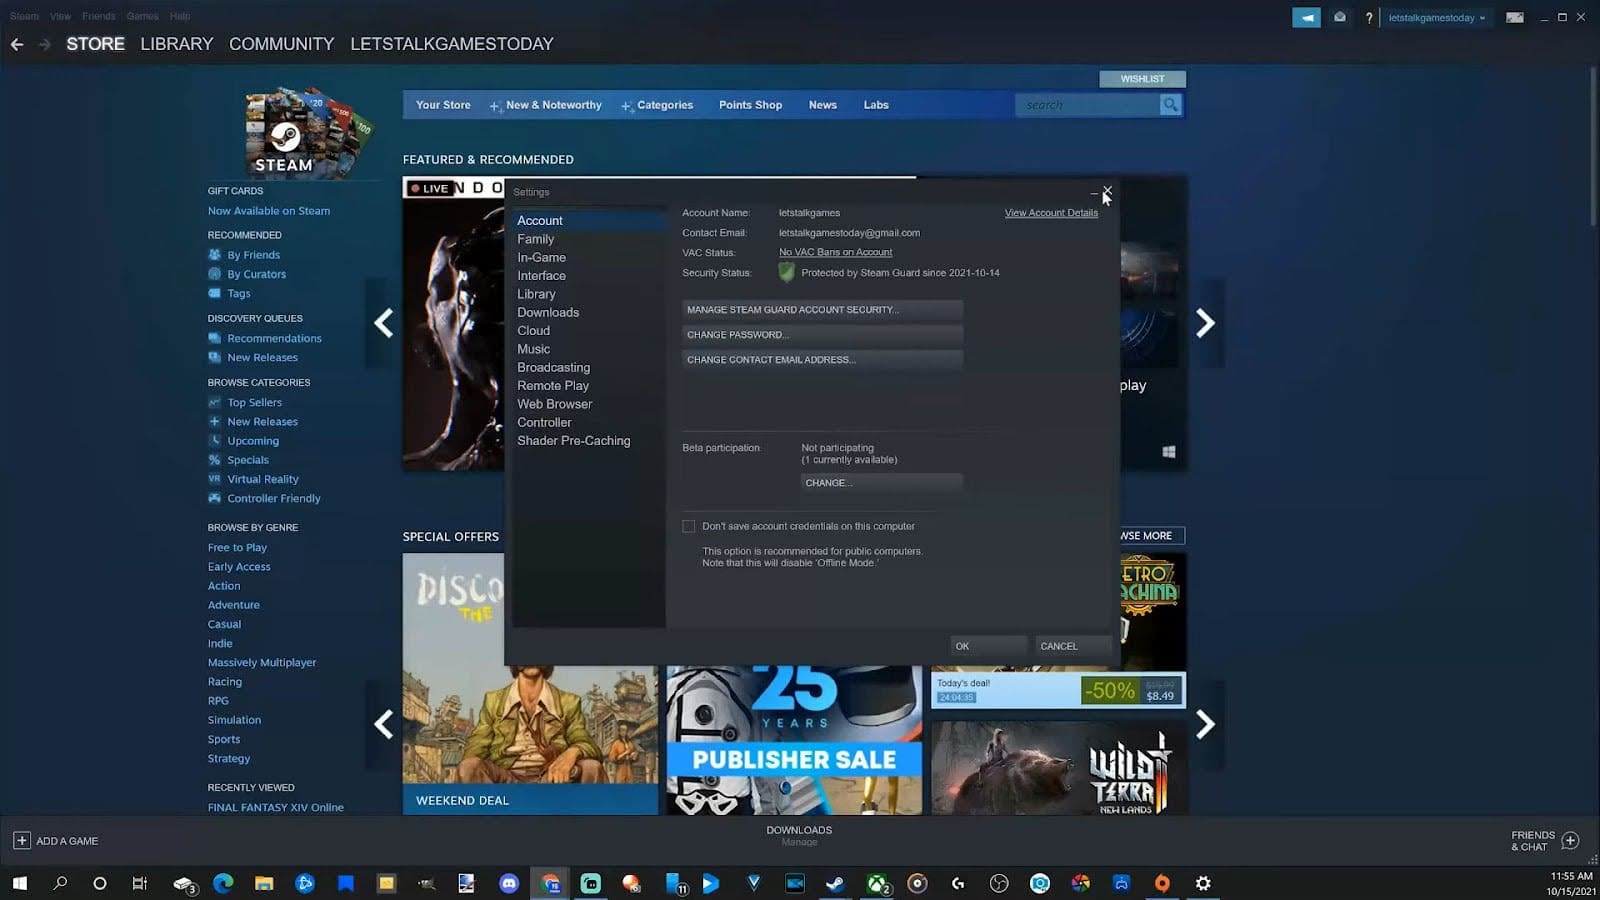The image size is (1600, 900).
Task: Open the Wild Terra game thumbnail
Action: click(1058, 768)
